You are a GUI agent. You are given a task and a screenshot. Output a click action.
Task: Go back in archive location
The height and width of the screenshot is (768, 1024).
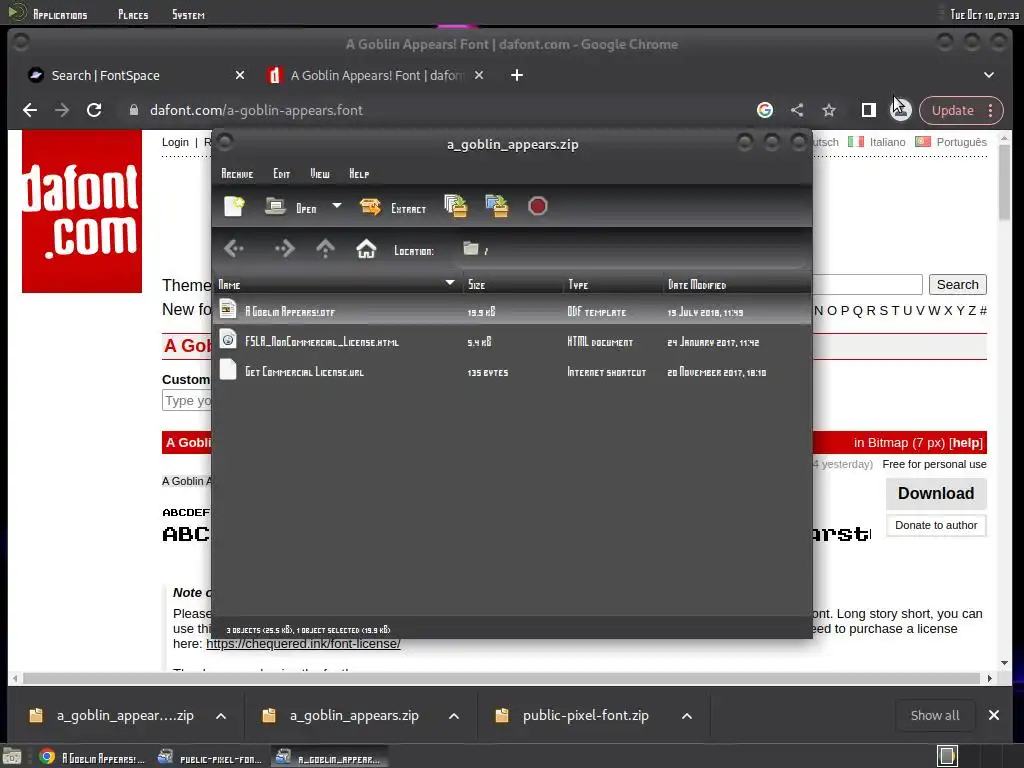[234, 249]
